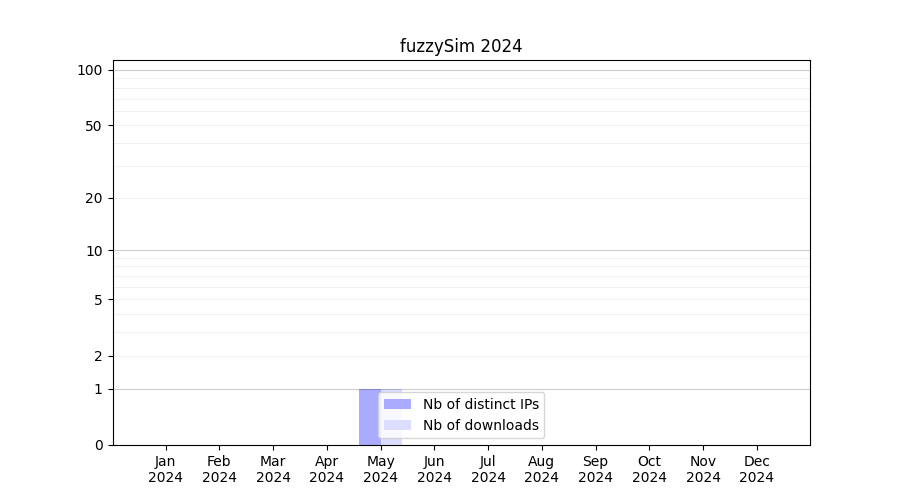
Task: Click the 'Nb of distinct IPs' legend swatch
Action: coord(397,404)
